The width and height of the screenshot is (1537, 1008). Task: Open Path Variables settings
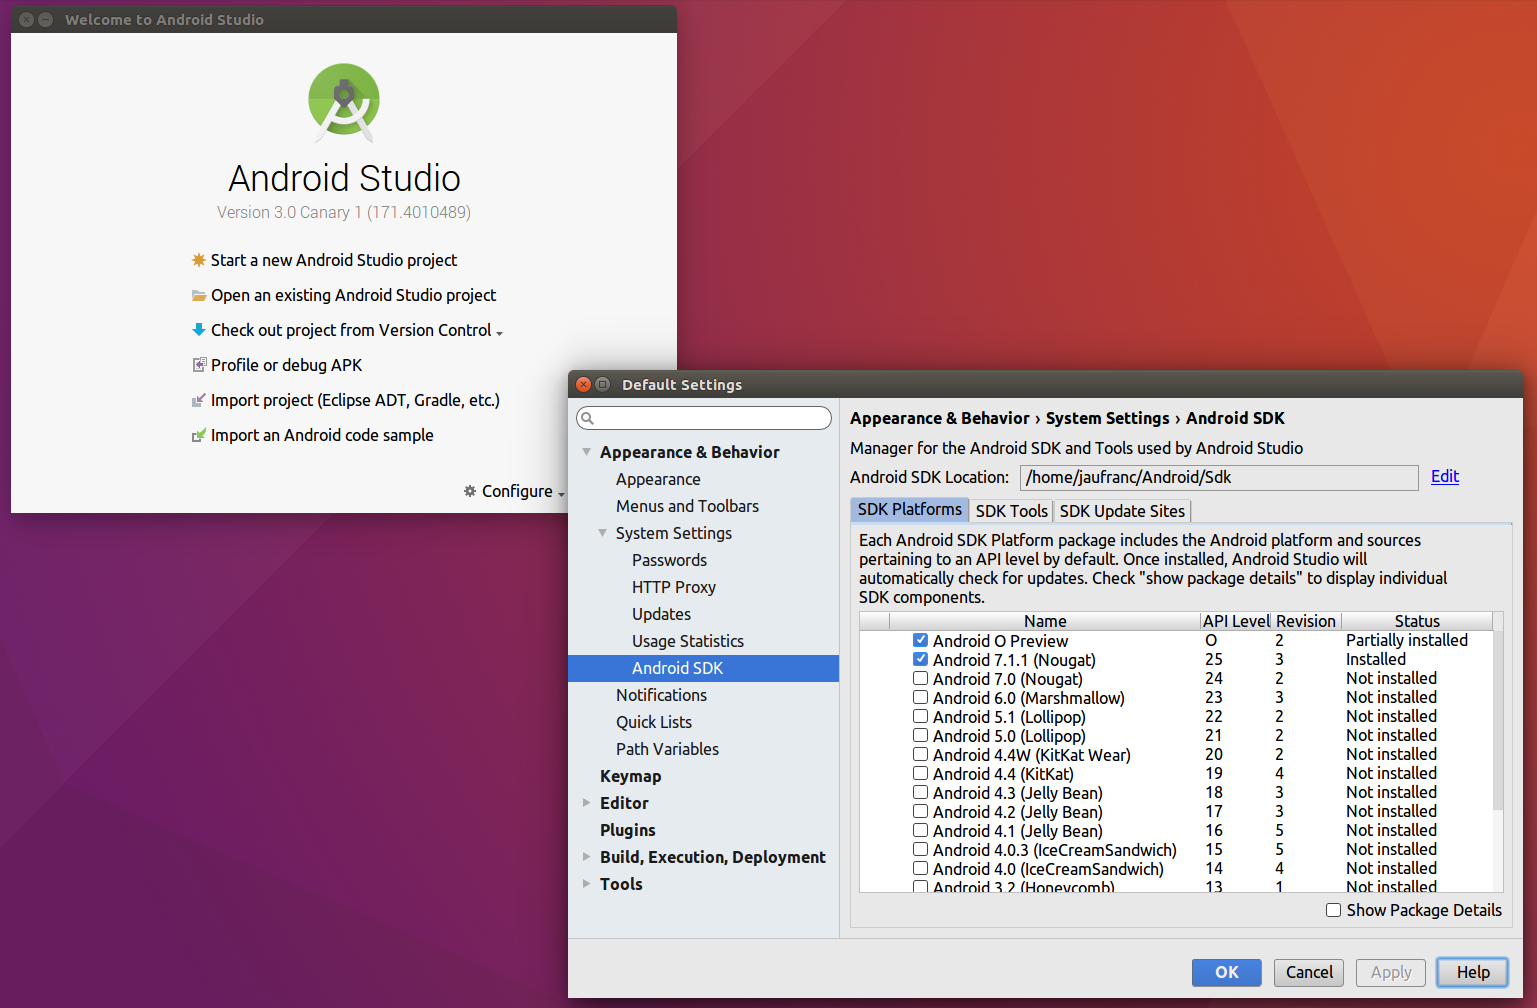pyautogui.click(x=667, y=749)
